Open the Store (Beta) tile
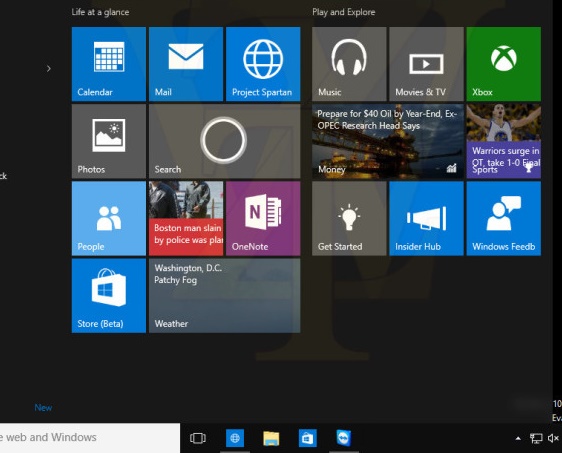 (109, 296)
